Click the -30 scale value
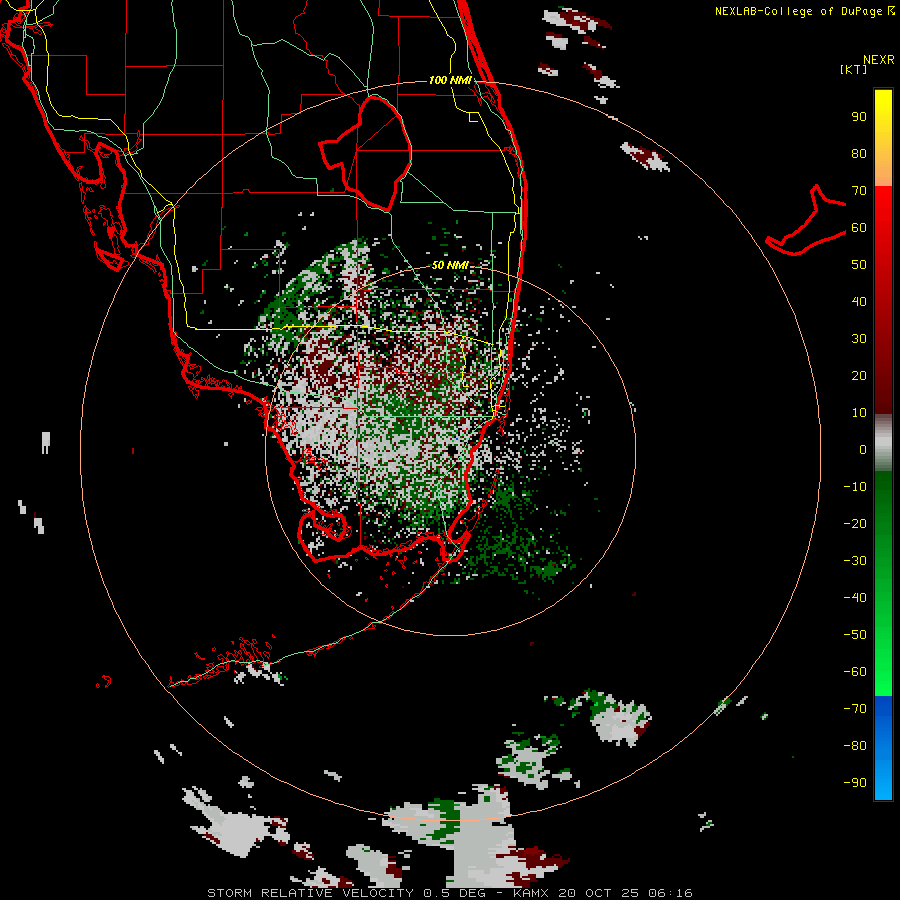The image size is (900, 900). click(855, 561)
